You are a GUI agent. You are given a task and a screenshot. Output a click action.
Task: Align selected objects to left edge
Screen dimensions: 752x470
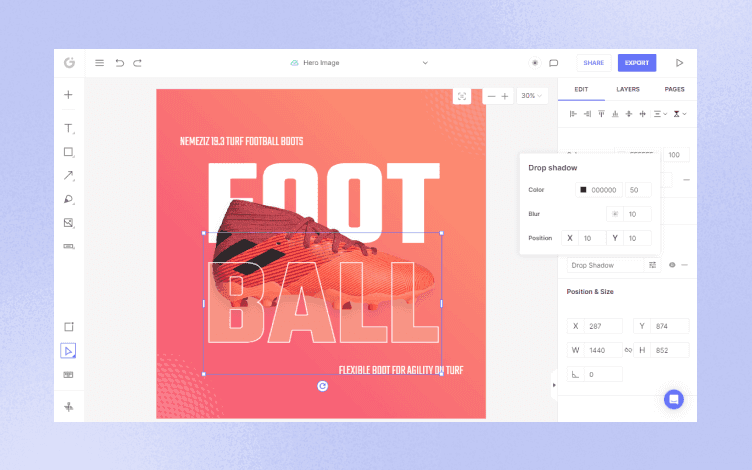(573, 114)
